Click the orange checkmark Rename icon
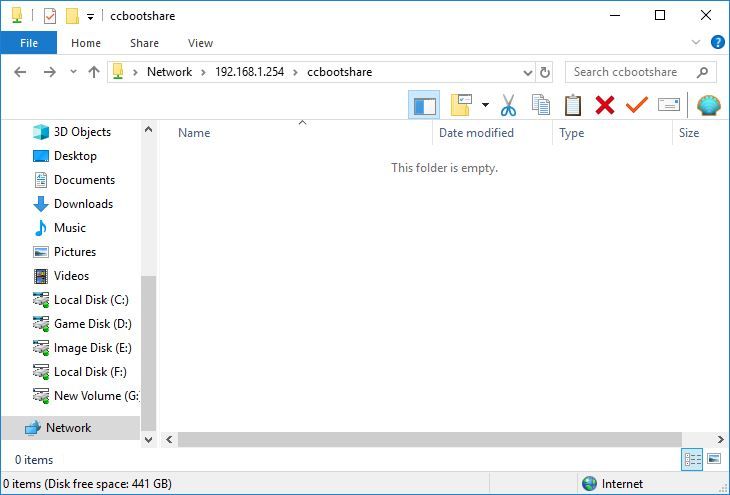 [x=636, y=105]
